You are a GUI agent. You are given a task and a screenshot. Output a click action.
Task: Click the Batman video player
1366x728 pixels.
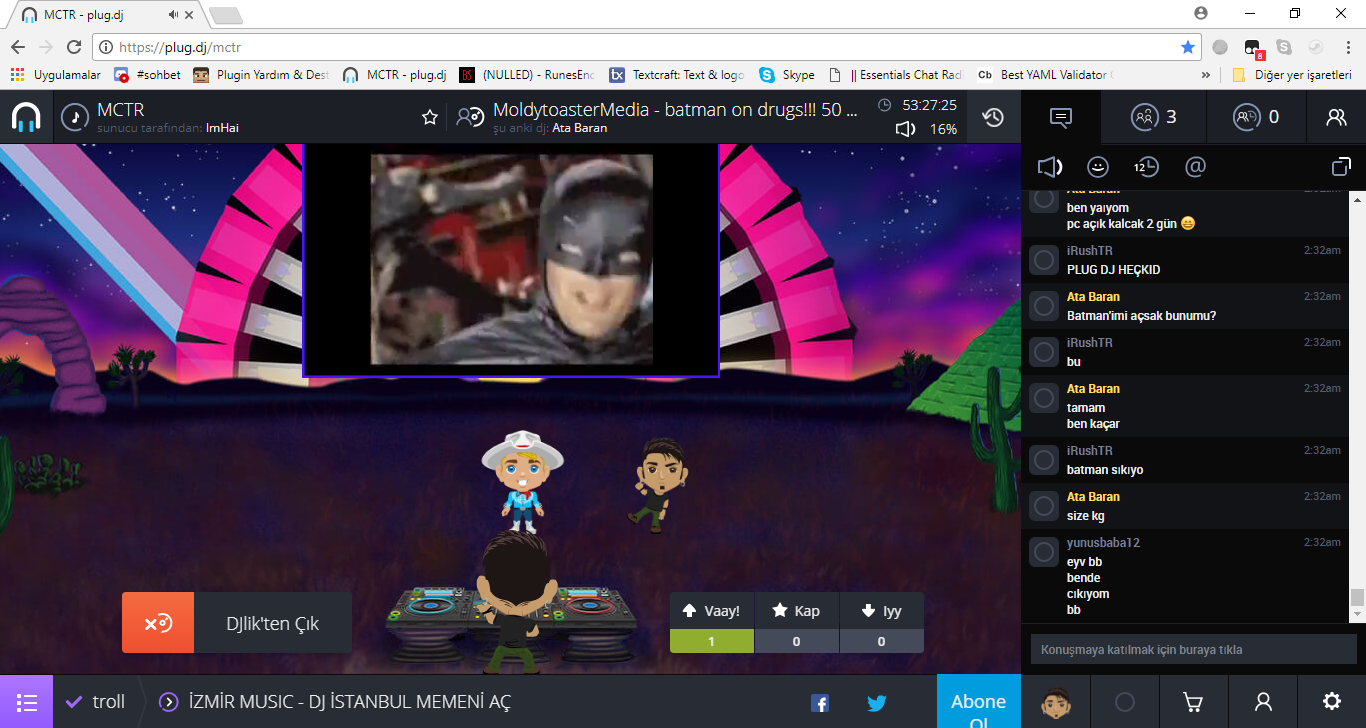tap(511, 259)
